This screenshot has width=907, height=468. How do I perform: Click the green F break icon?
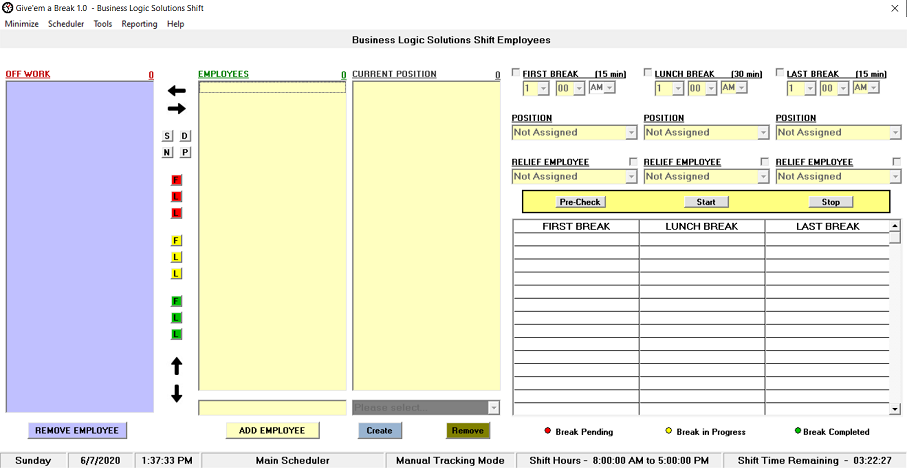(x=177, y=301)
